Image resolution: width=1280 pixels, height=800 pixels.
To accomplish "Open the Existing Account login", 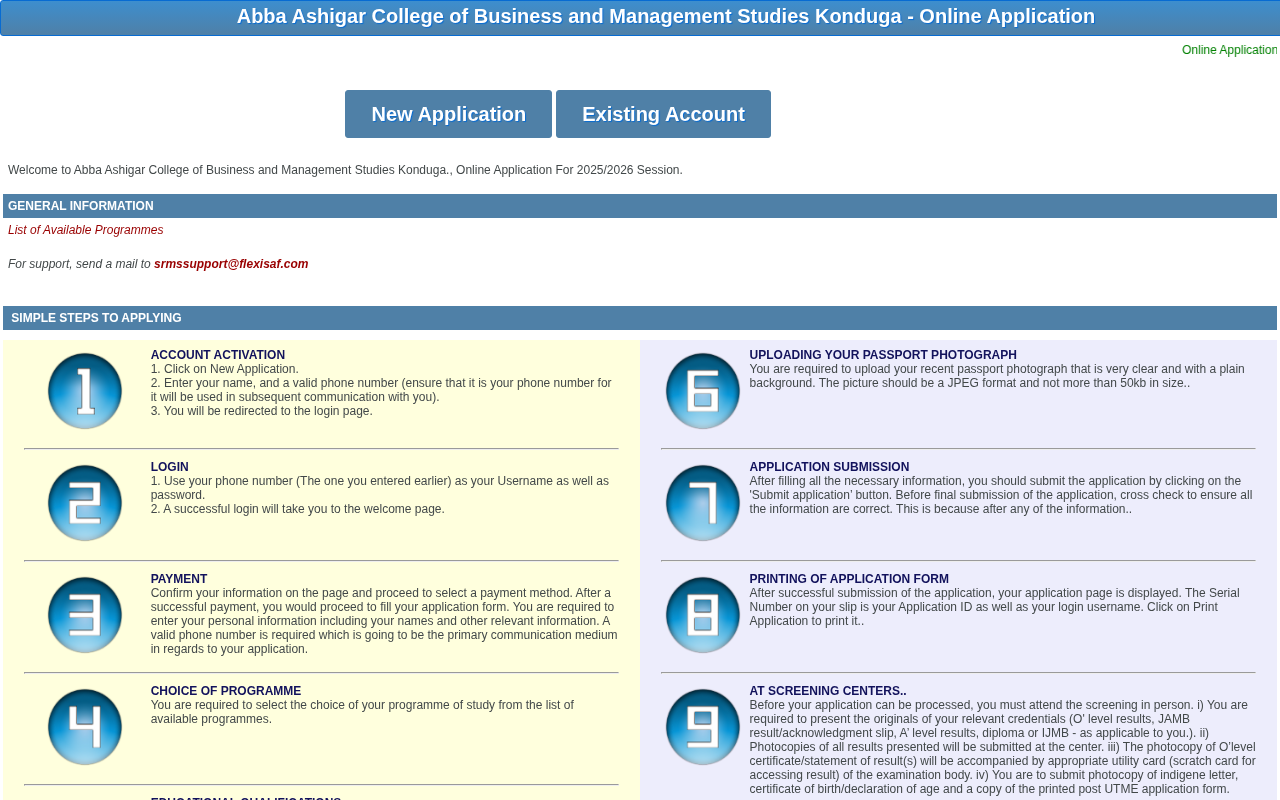I will click(x=663, y=114).
